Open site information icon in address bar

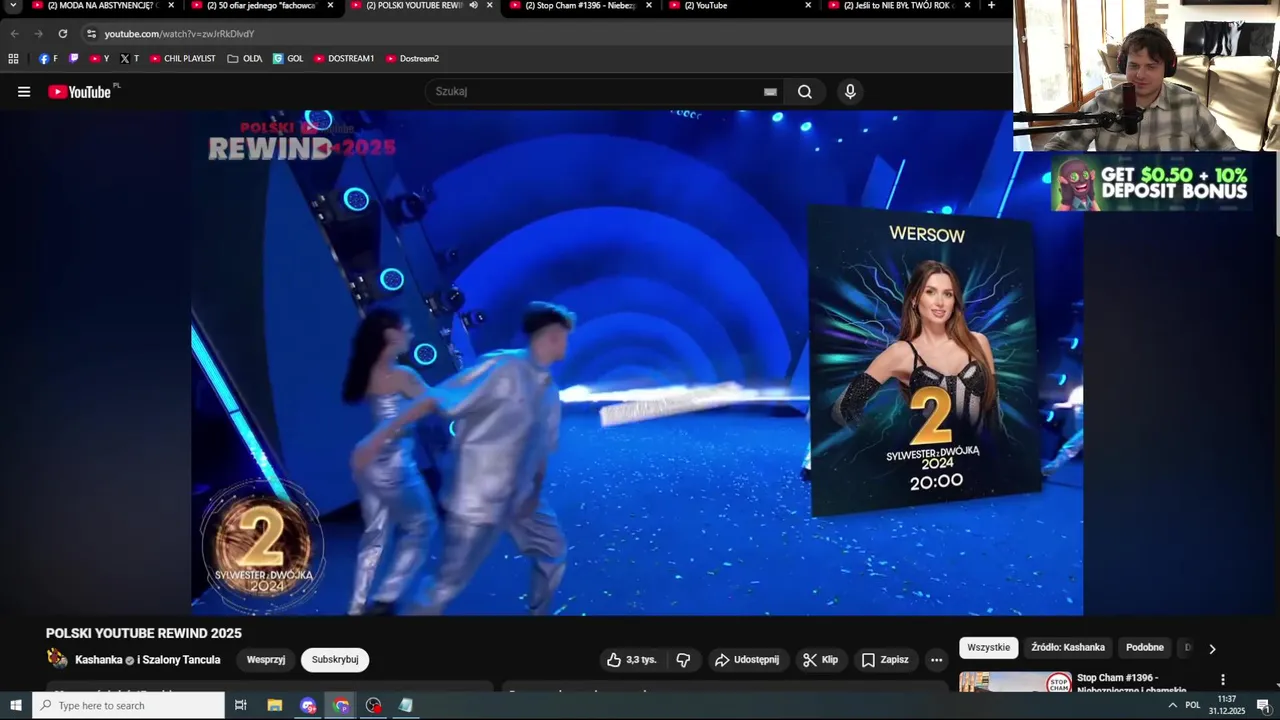pos(91,34)
